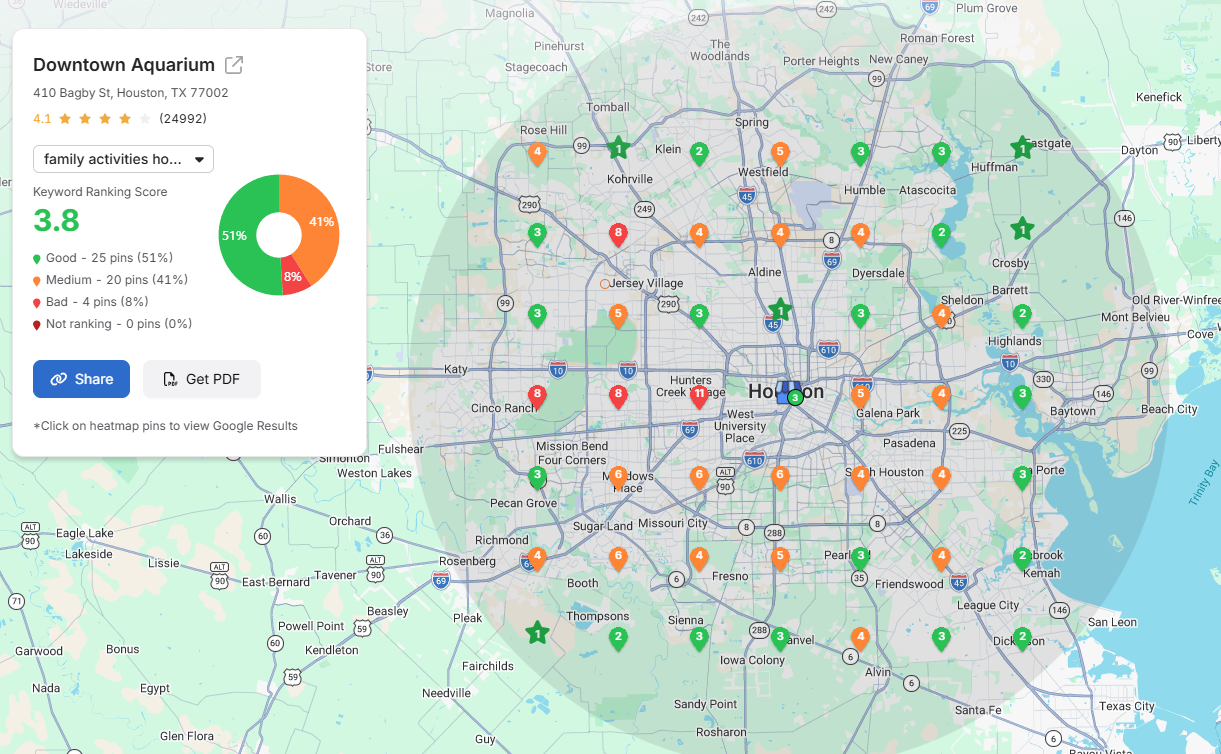Select orange pin 4 on South Houston
Viewport: 1221px width, 754px height.
pos(860,476)
